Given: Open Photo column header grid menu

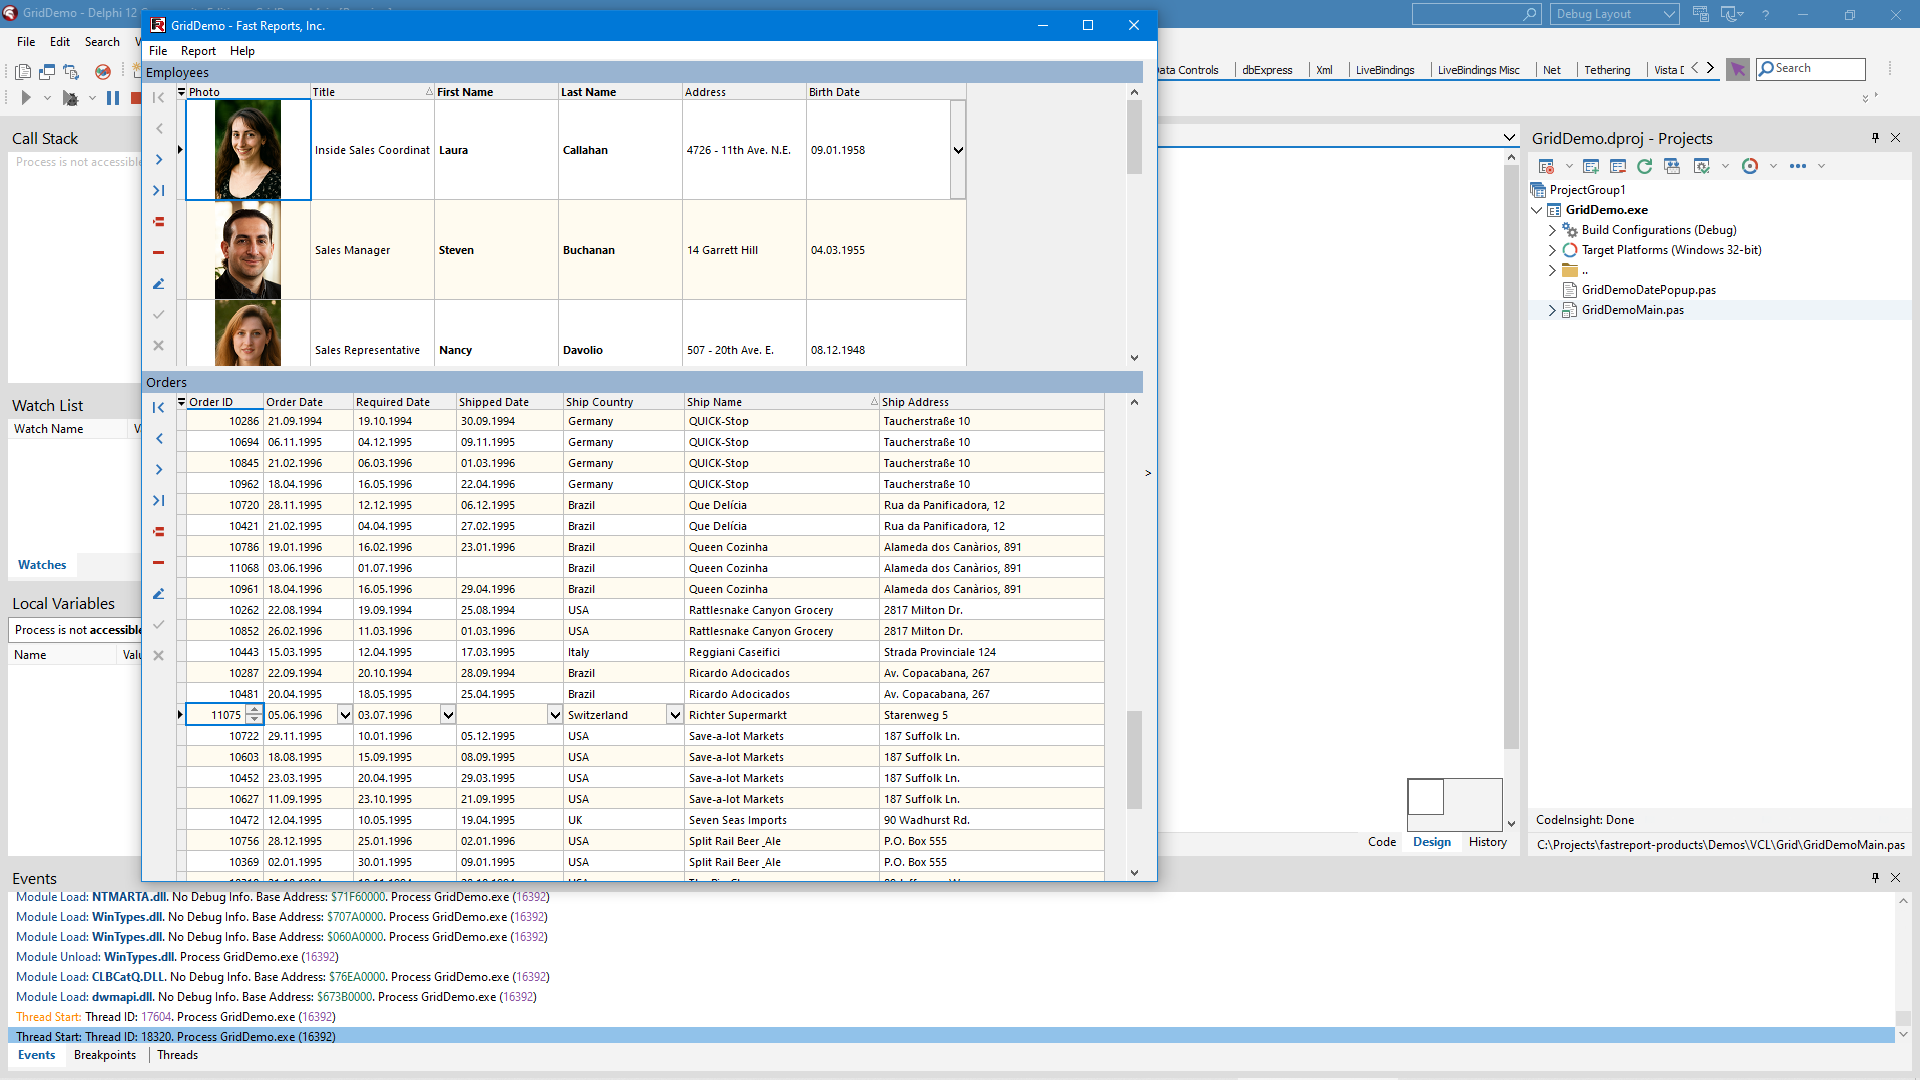Looking at the screenshot, I should (182, 92).
